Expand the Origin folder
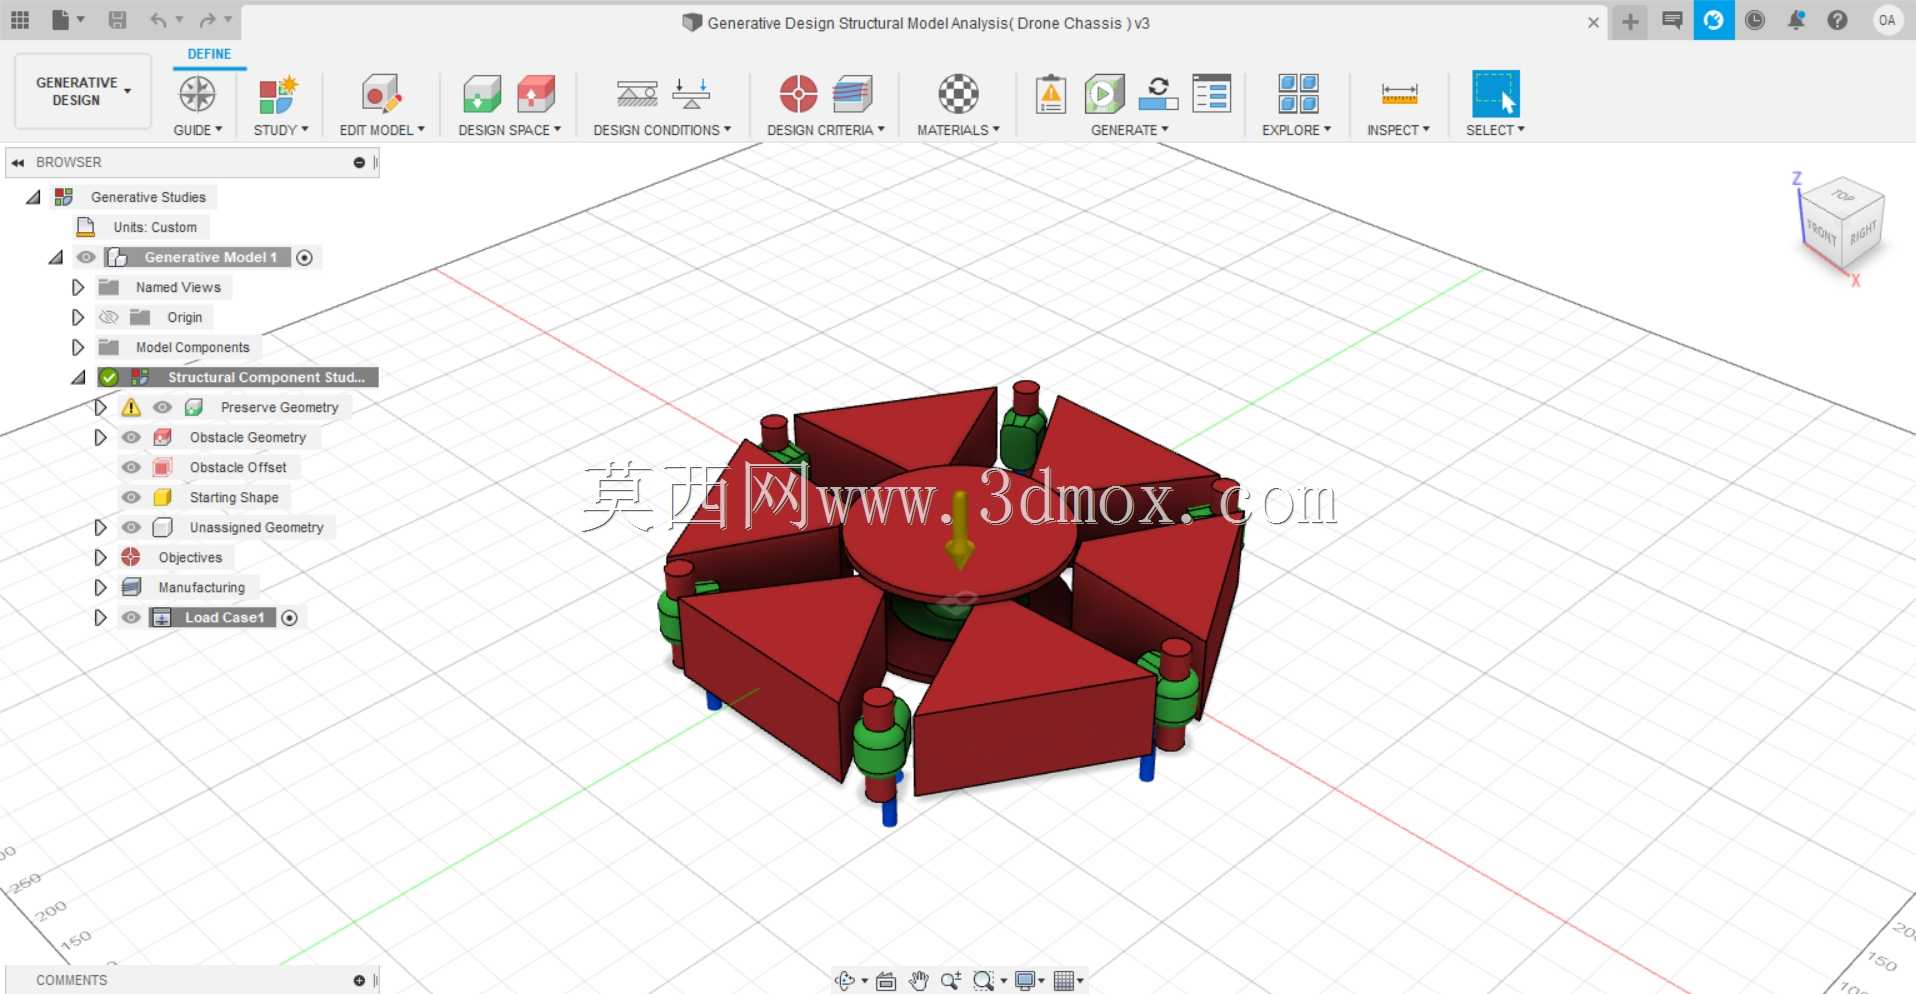 coord(77,317)
